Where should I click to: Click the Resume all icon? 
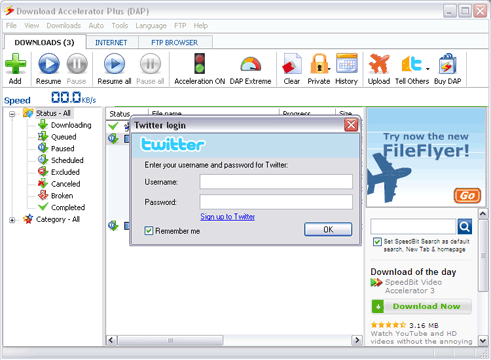(114, 64)
